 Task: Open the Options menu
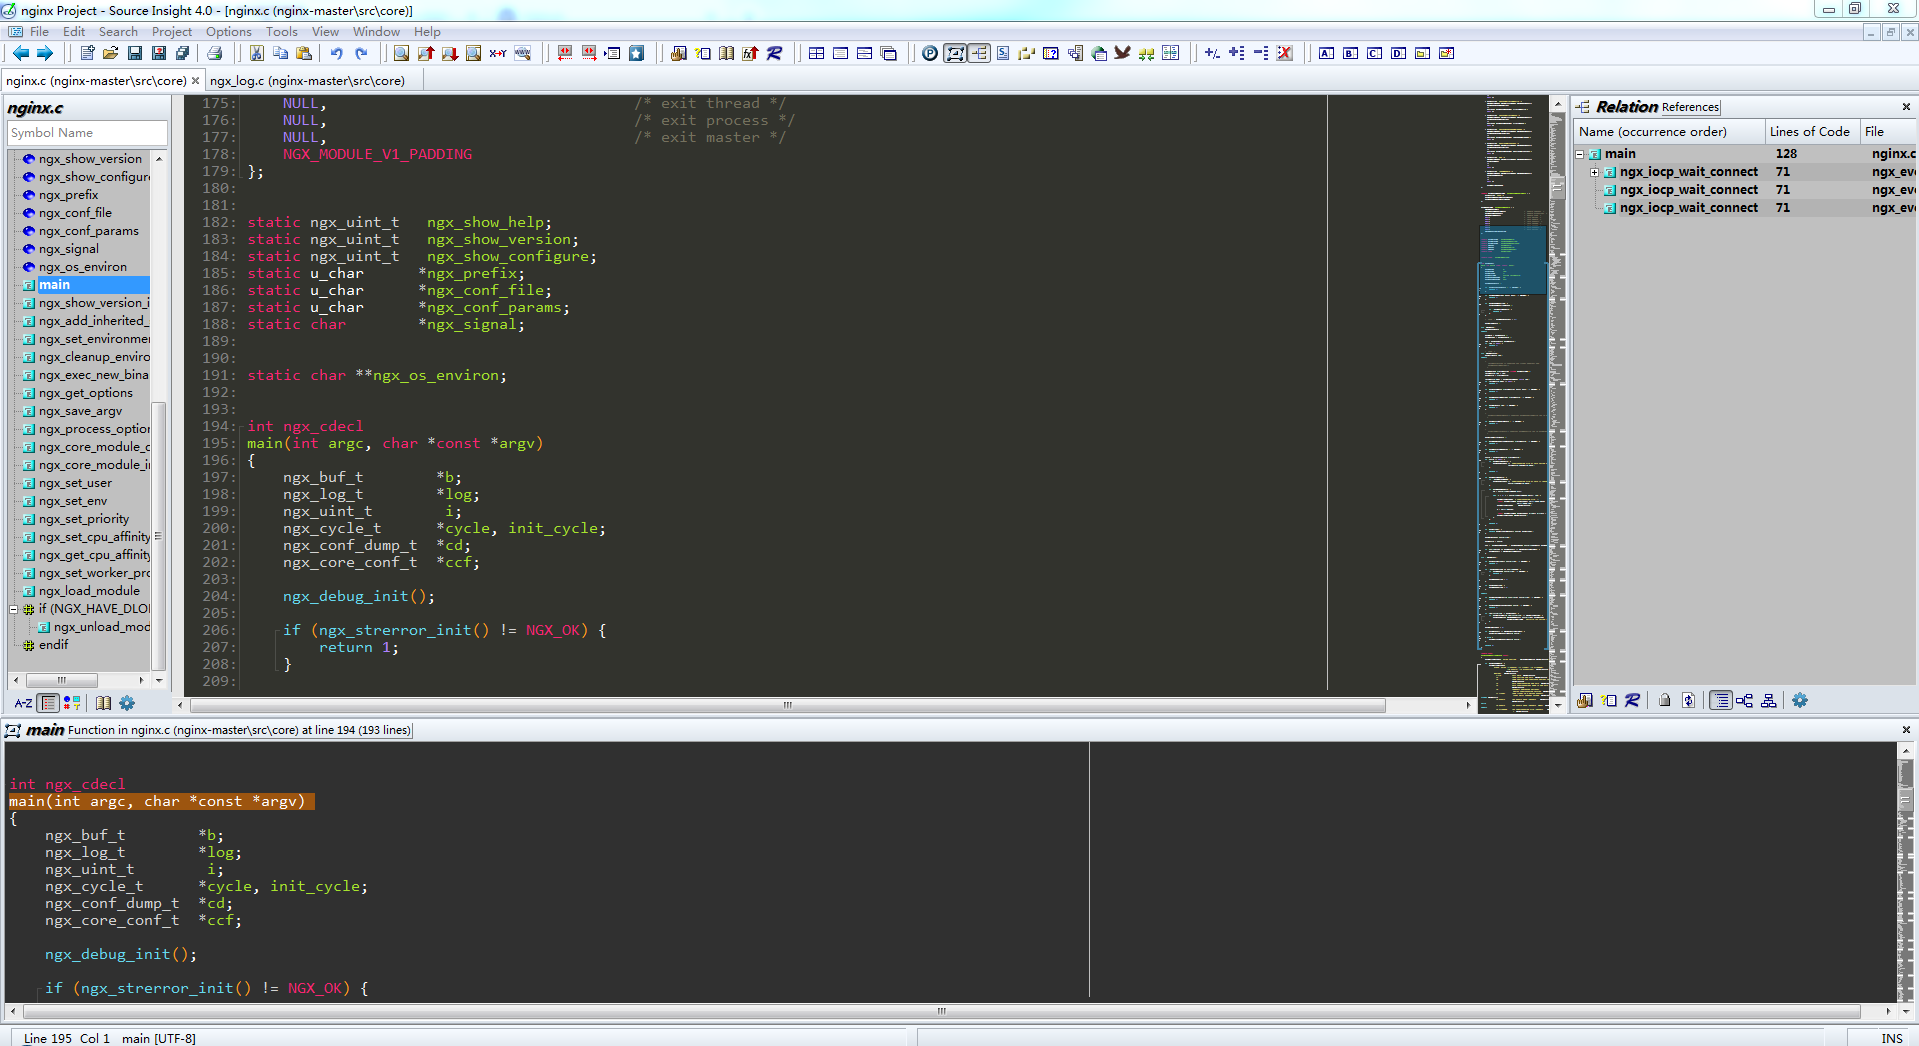(x=229, y=32)
